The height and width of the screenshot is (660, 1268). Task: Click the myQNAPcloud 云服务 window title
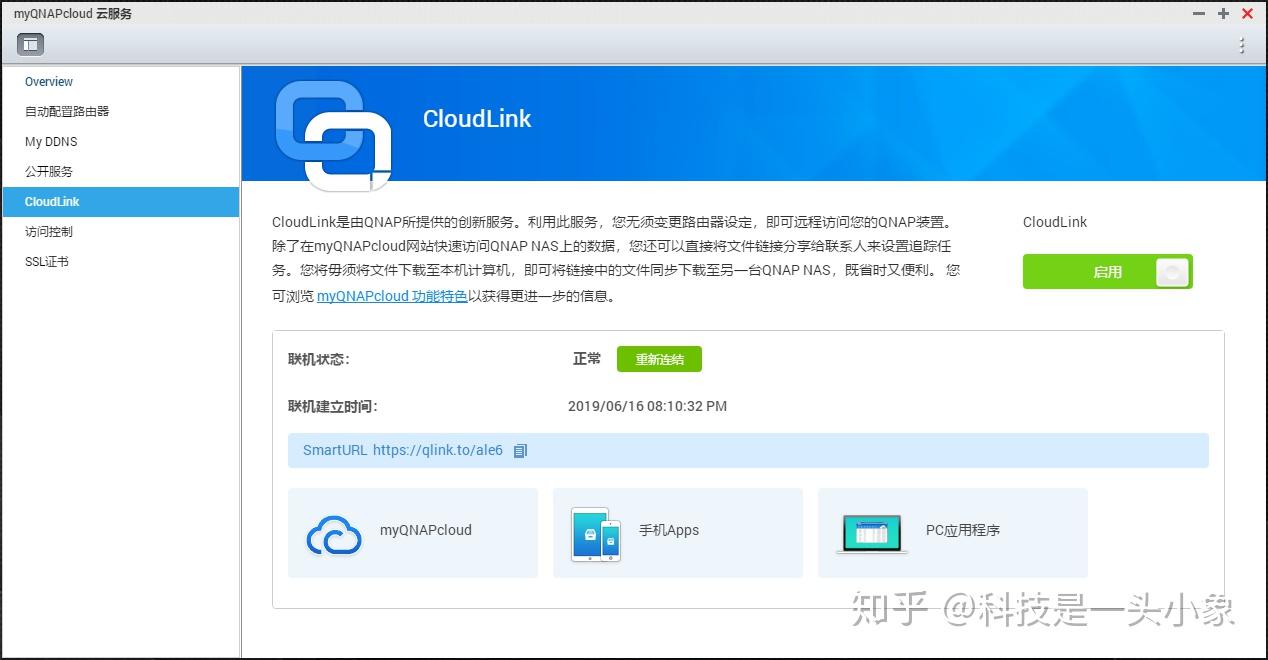click(73, 14)
